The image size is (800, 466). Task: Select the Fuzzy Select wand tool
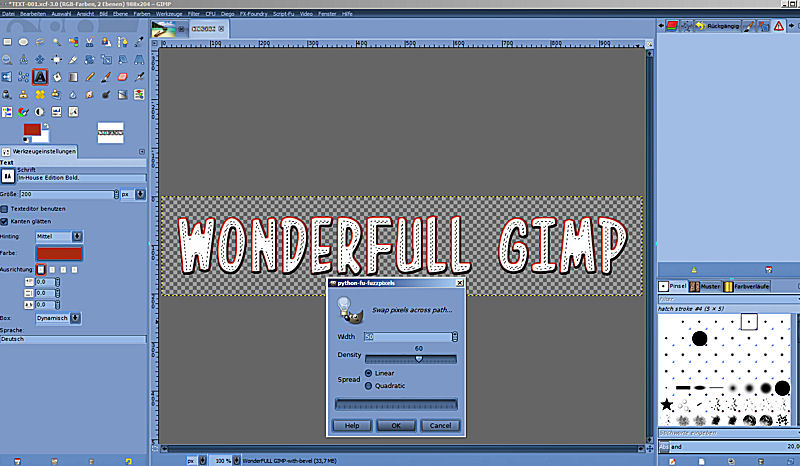tap(56, 42)
